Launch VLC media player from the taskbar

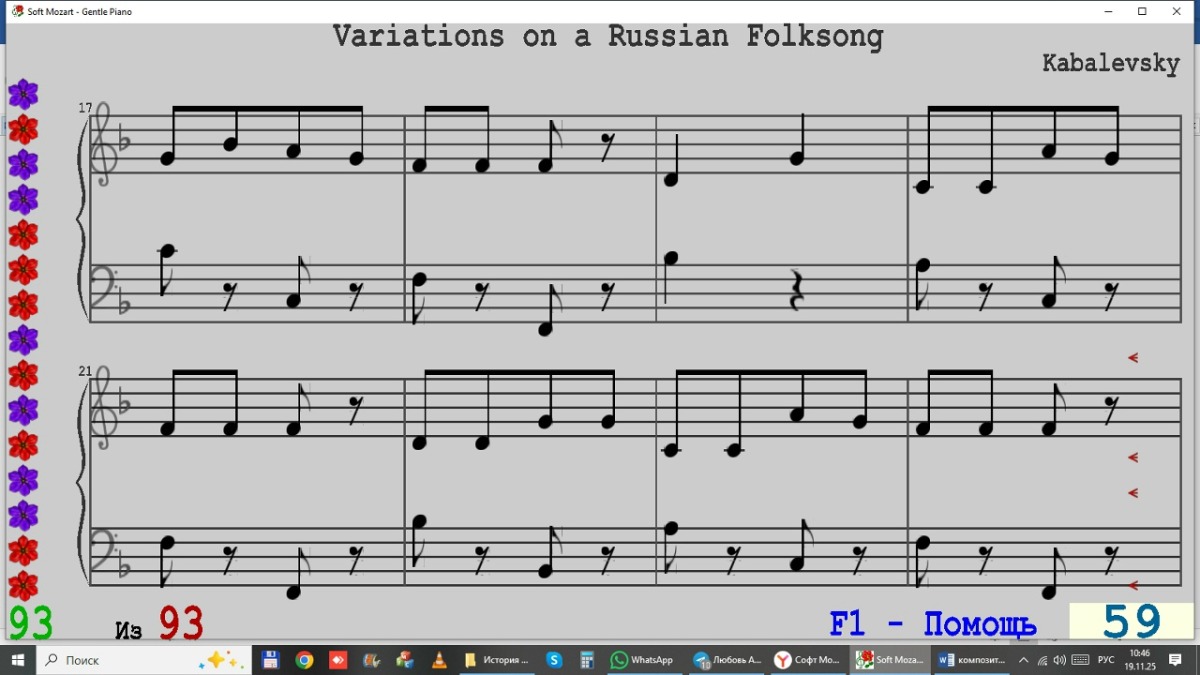coord(438,660)
